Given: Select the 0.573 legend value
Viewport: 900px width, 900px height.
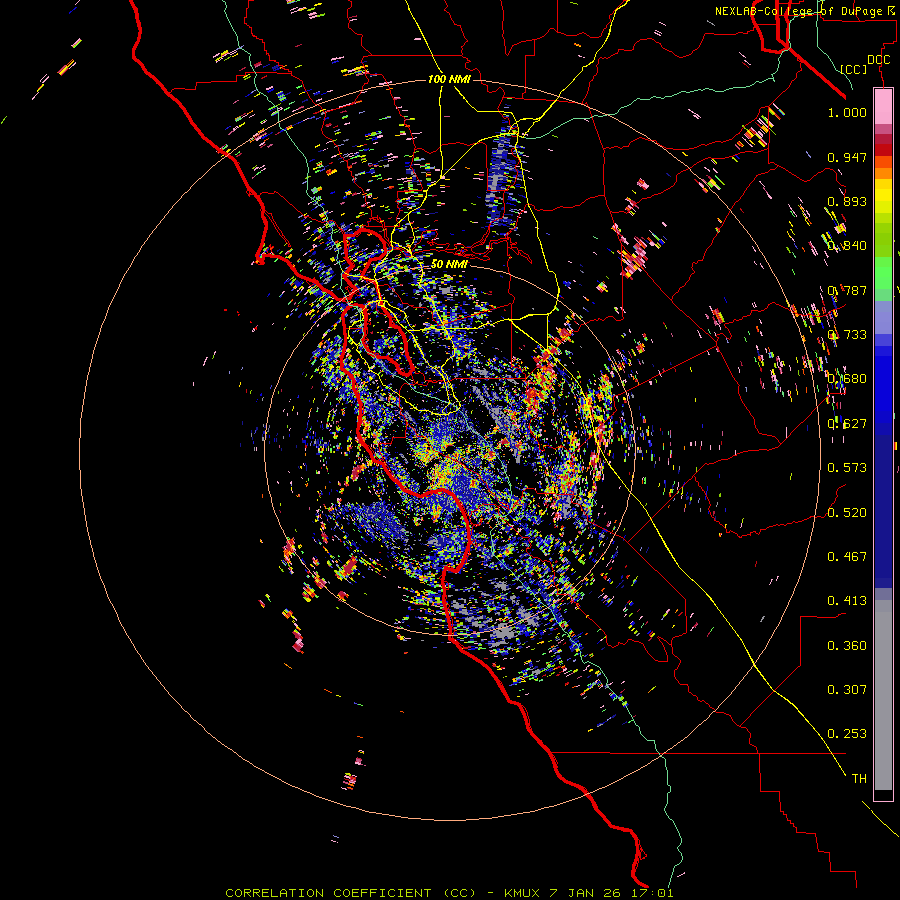Looking at the screenshot, I should click(x=847, y=468).
